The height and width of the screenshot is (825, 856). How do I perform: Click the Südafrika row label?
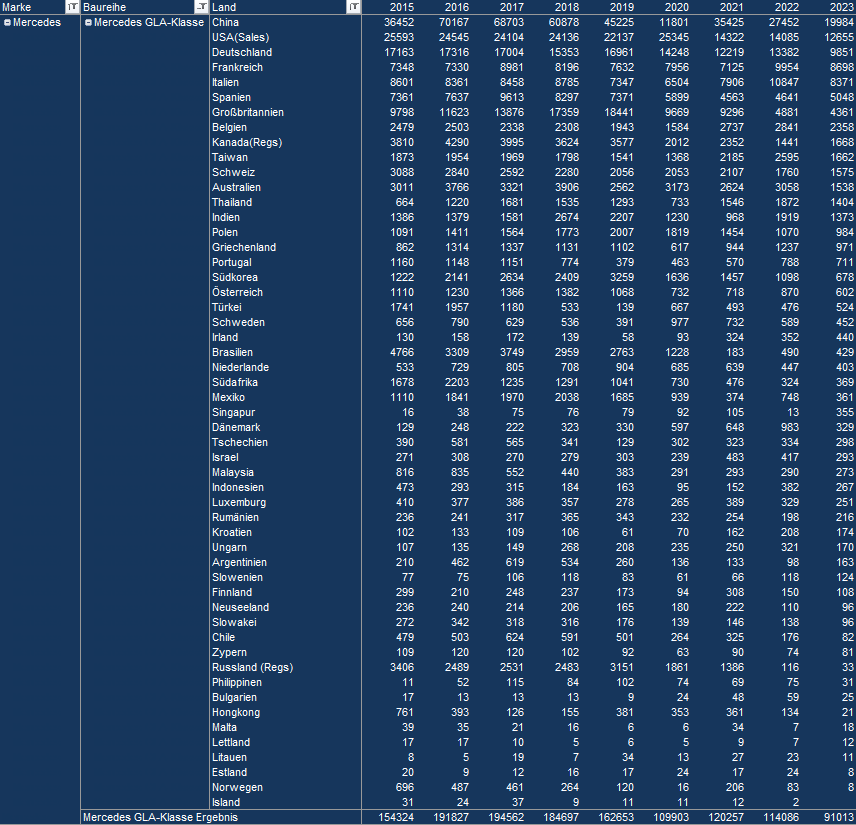[235, 383]
